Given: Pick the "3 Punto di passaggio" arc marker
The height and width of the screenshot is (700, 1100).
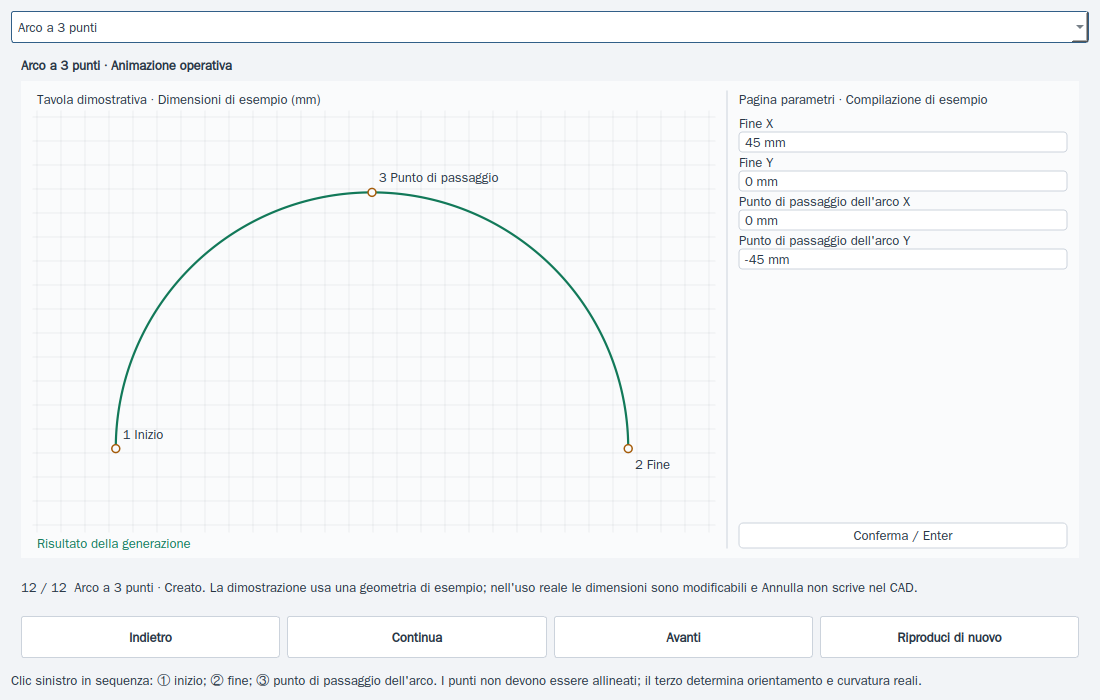Looking at the screenshot, I should point(372,192).
